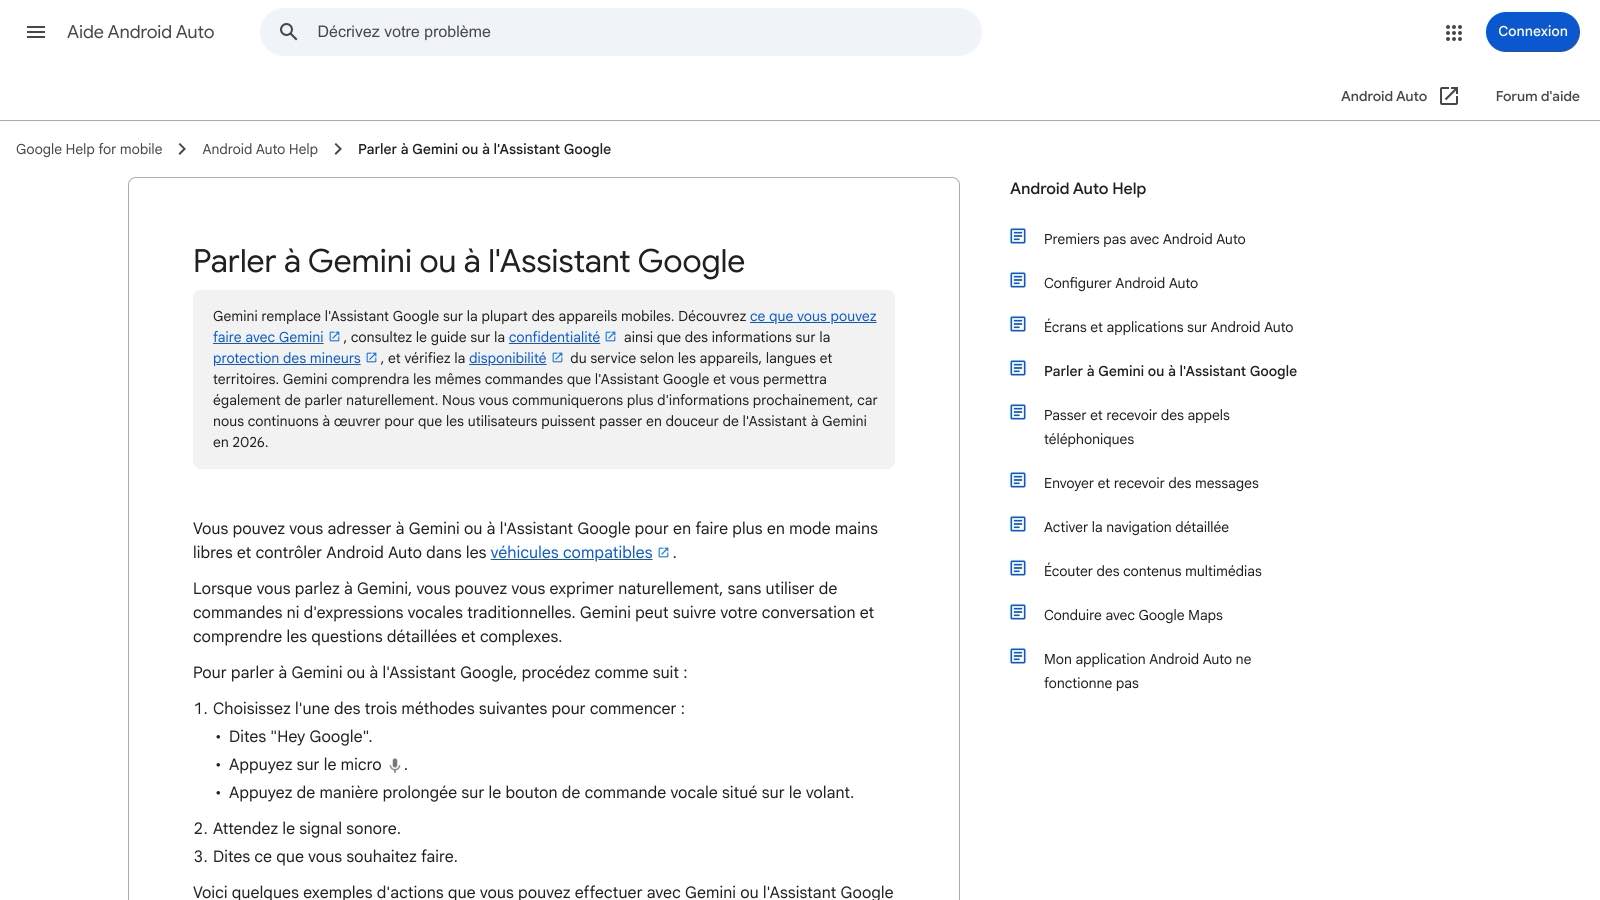This screenshot has height=900, width=1600.
Task: Go to Forum d'aide
Action: click(x=1537, y=96)
